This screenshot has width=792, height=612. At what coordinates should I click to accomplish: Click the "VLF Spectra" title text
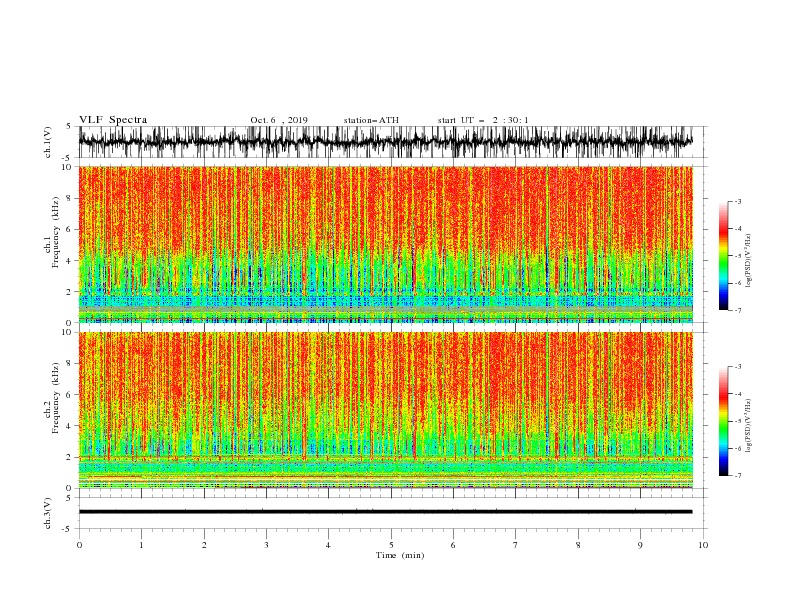coord(113,120)
